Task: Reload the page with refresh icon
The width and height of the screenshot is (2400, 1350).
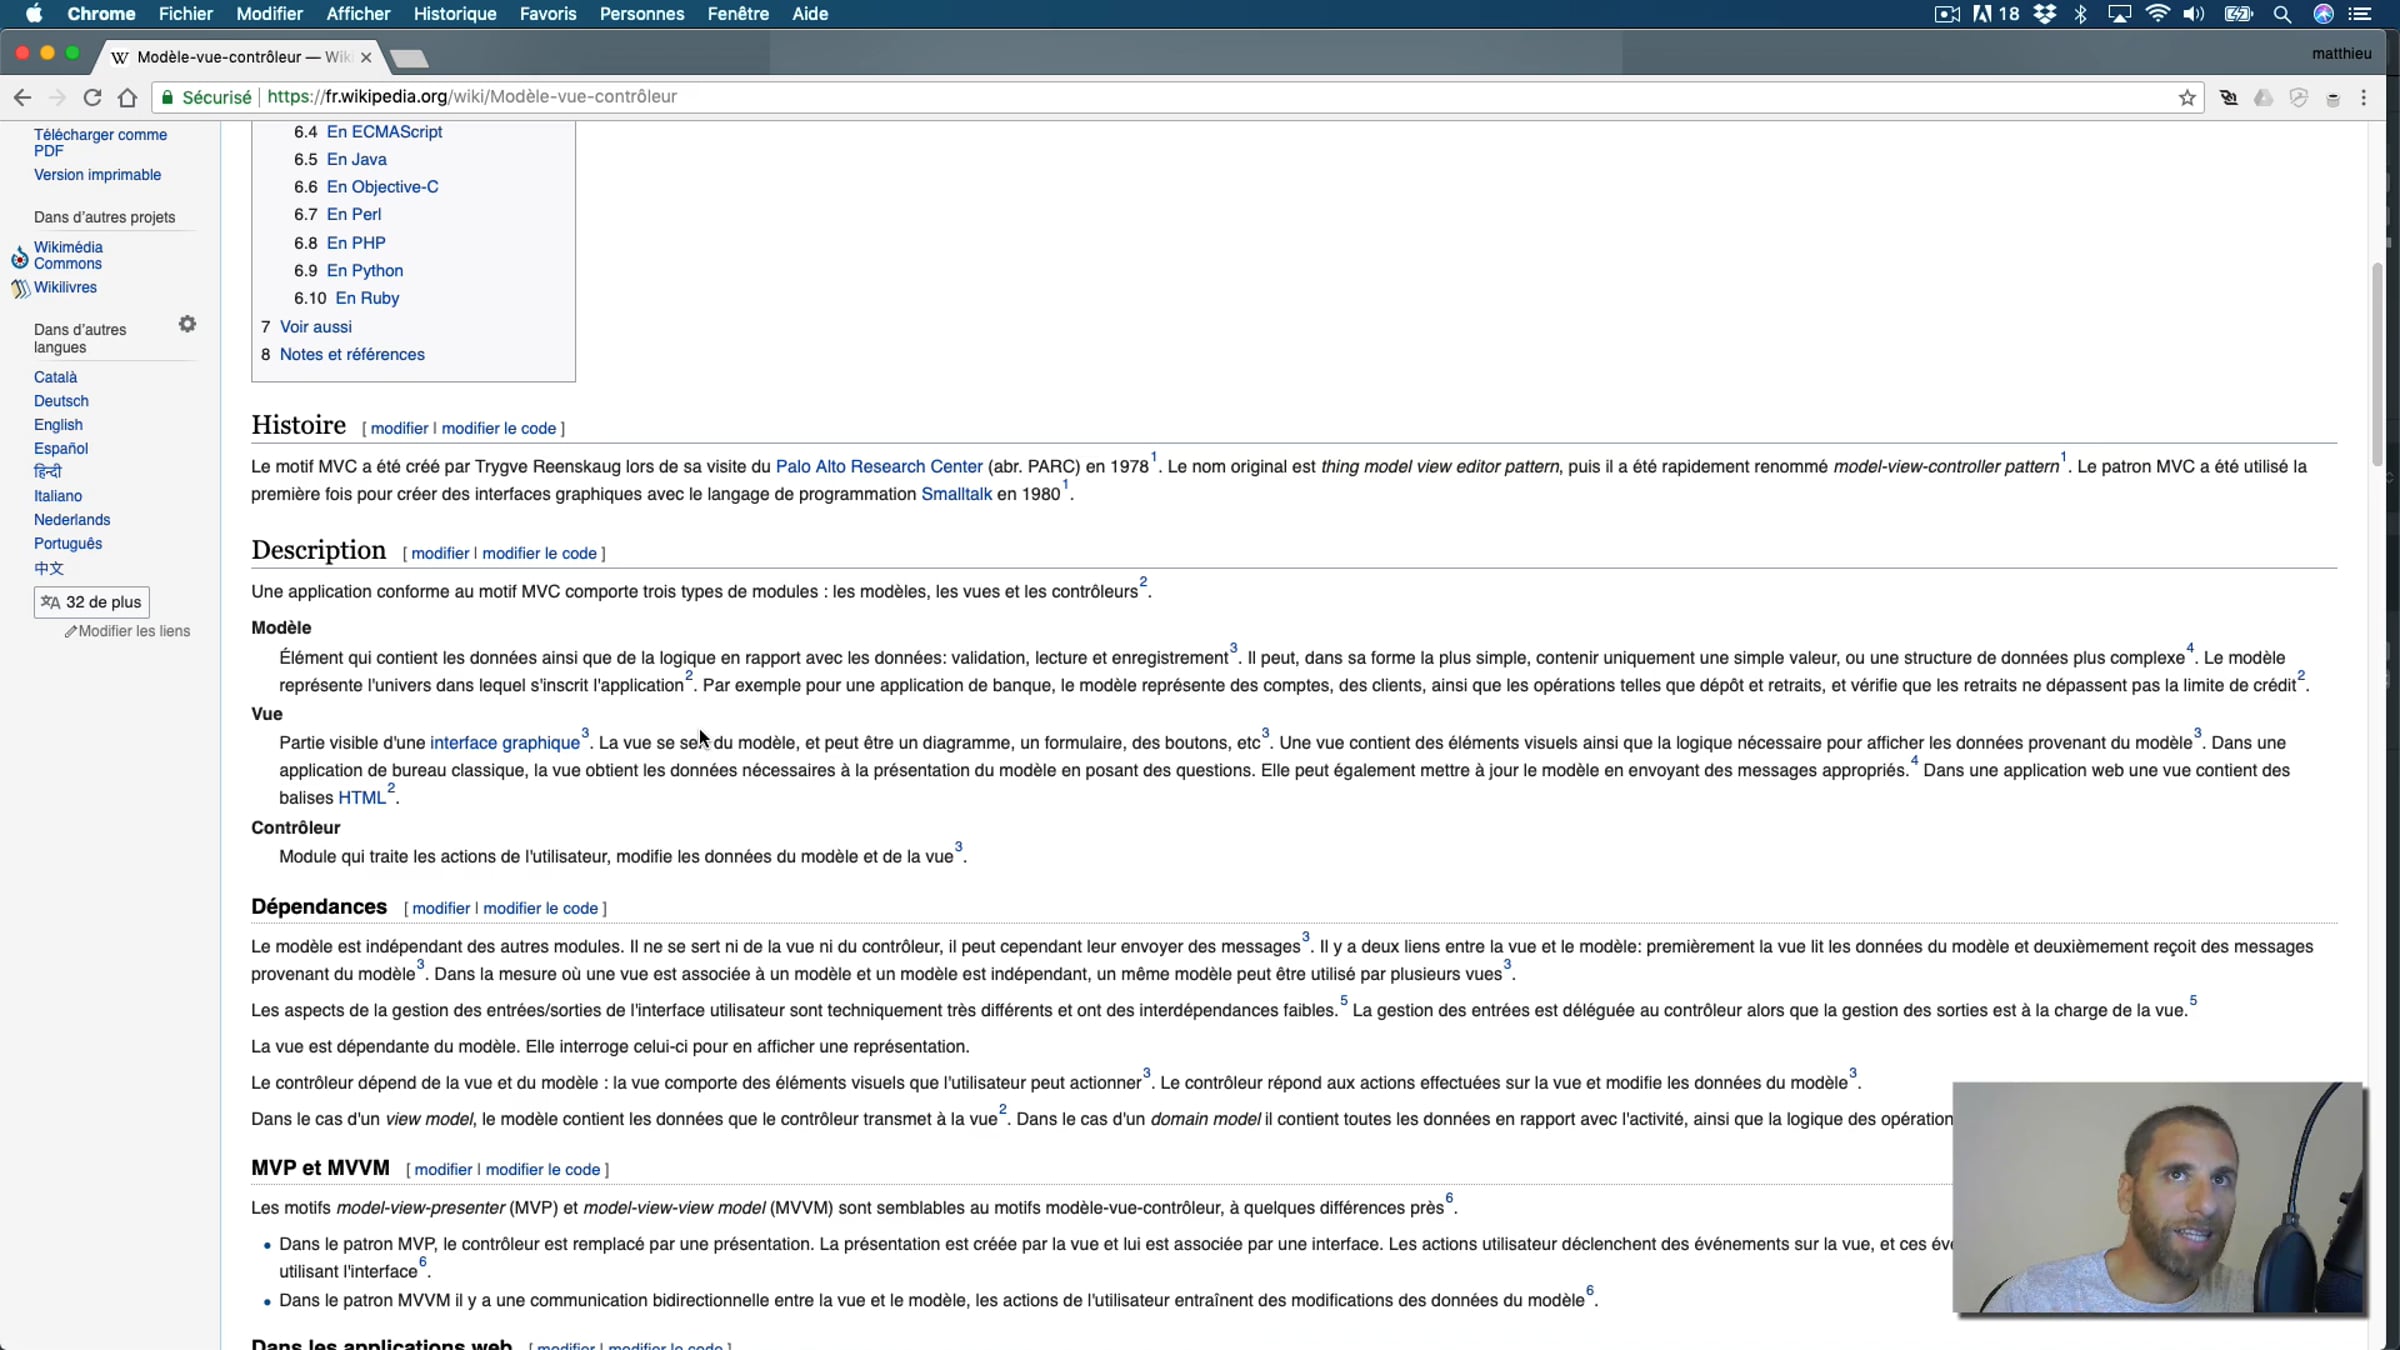Action: pyautogui.click(x=92, y=97)
